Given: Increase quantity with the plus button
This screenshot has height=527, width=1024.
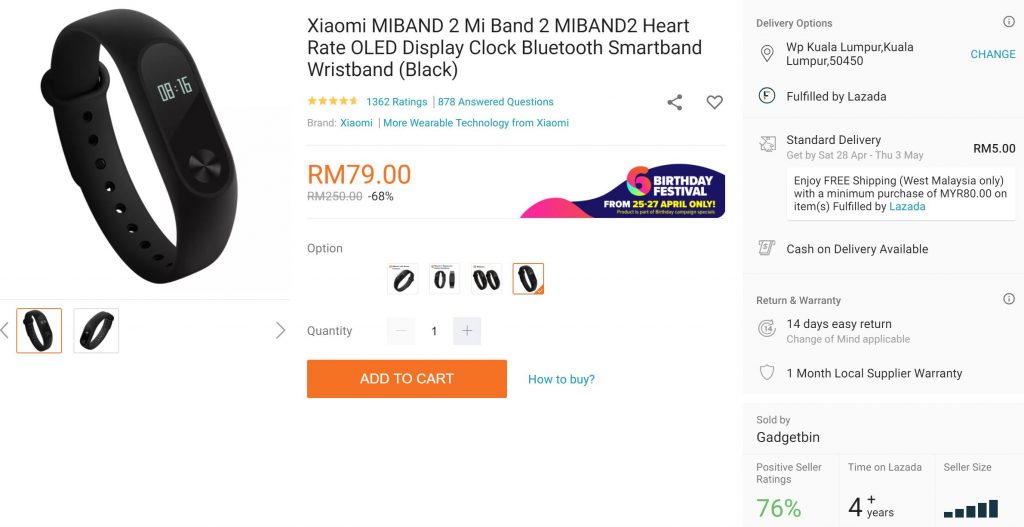Looking at the screenshot, I should [x=467, y=331].
